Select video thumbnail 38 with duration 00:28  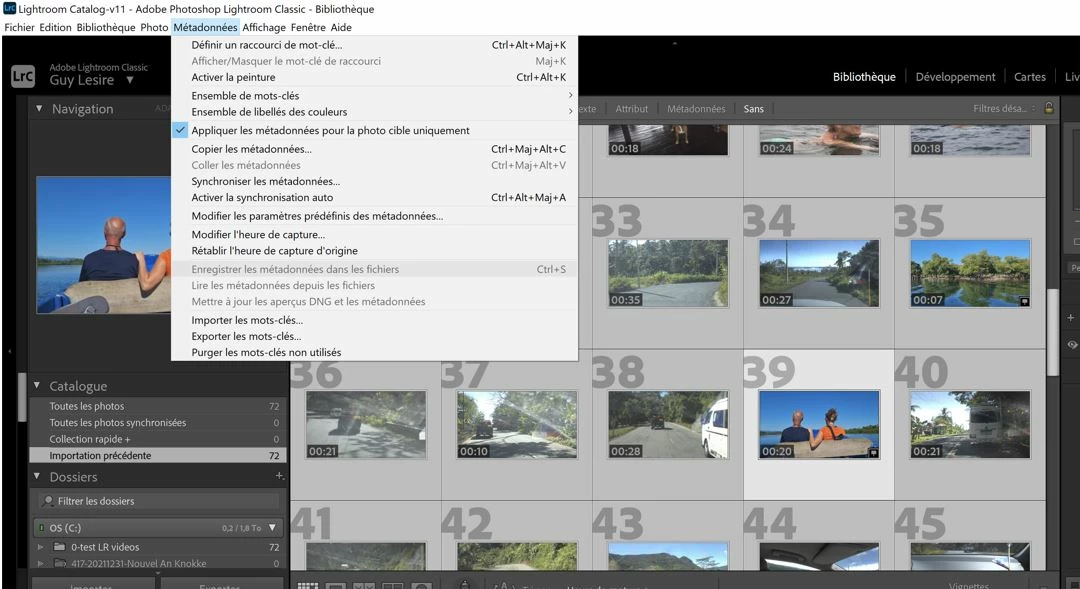668,425
